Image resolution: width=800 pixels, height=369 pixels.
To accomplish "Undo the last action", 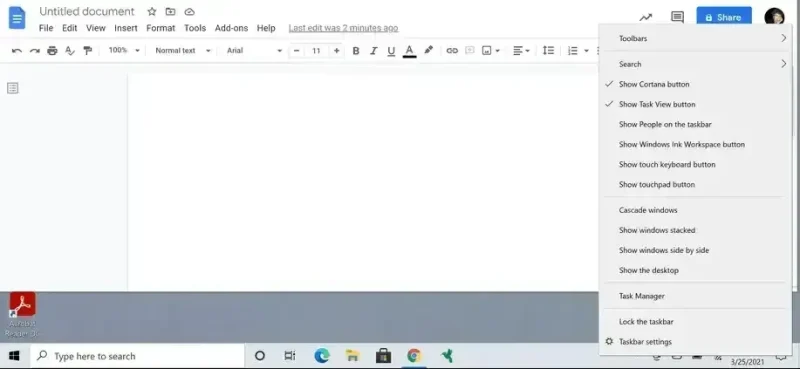I will [x=17, y=51].
